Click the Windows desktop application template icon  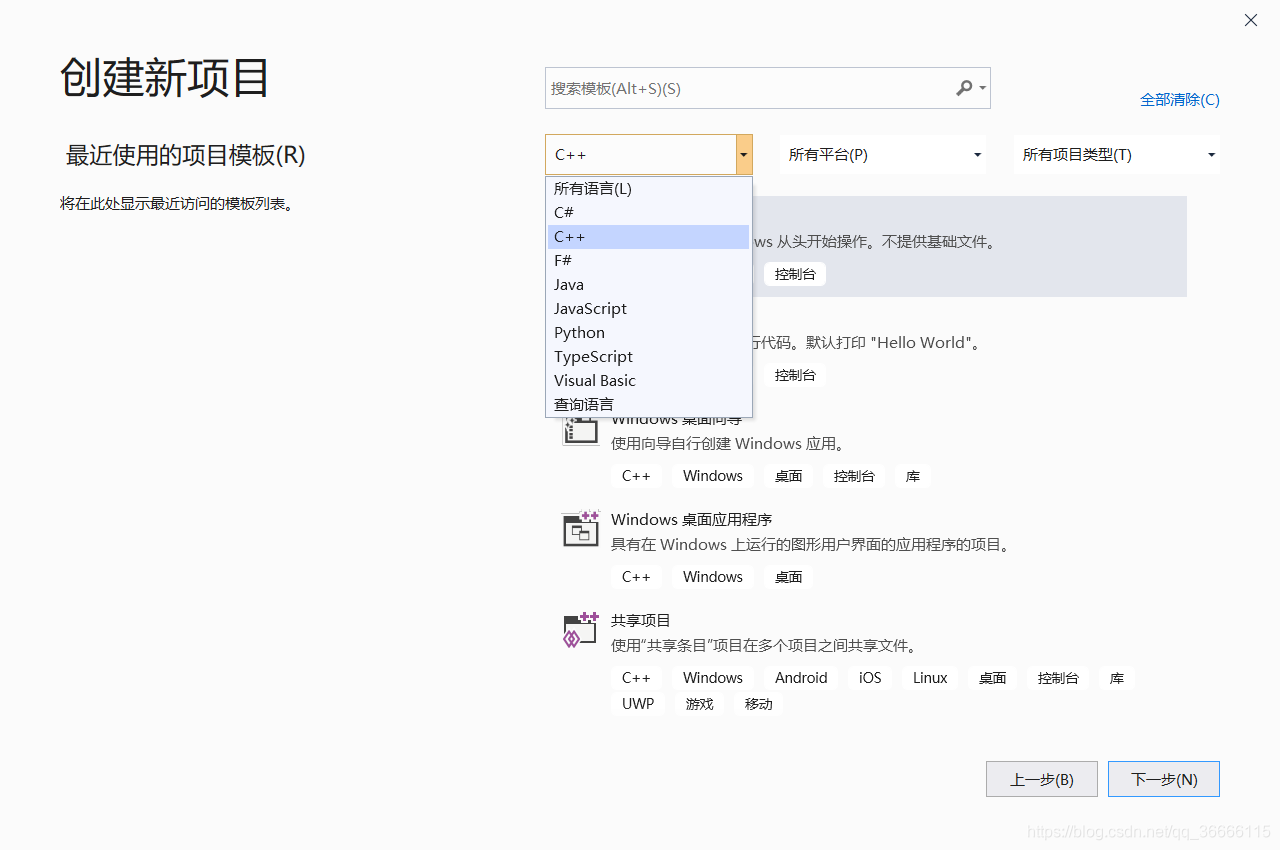pyautogui.click(x=580, y=529)
